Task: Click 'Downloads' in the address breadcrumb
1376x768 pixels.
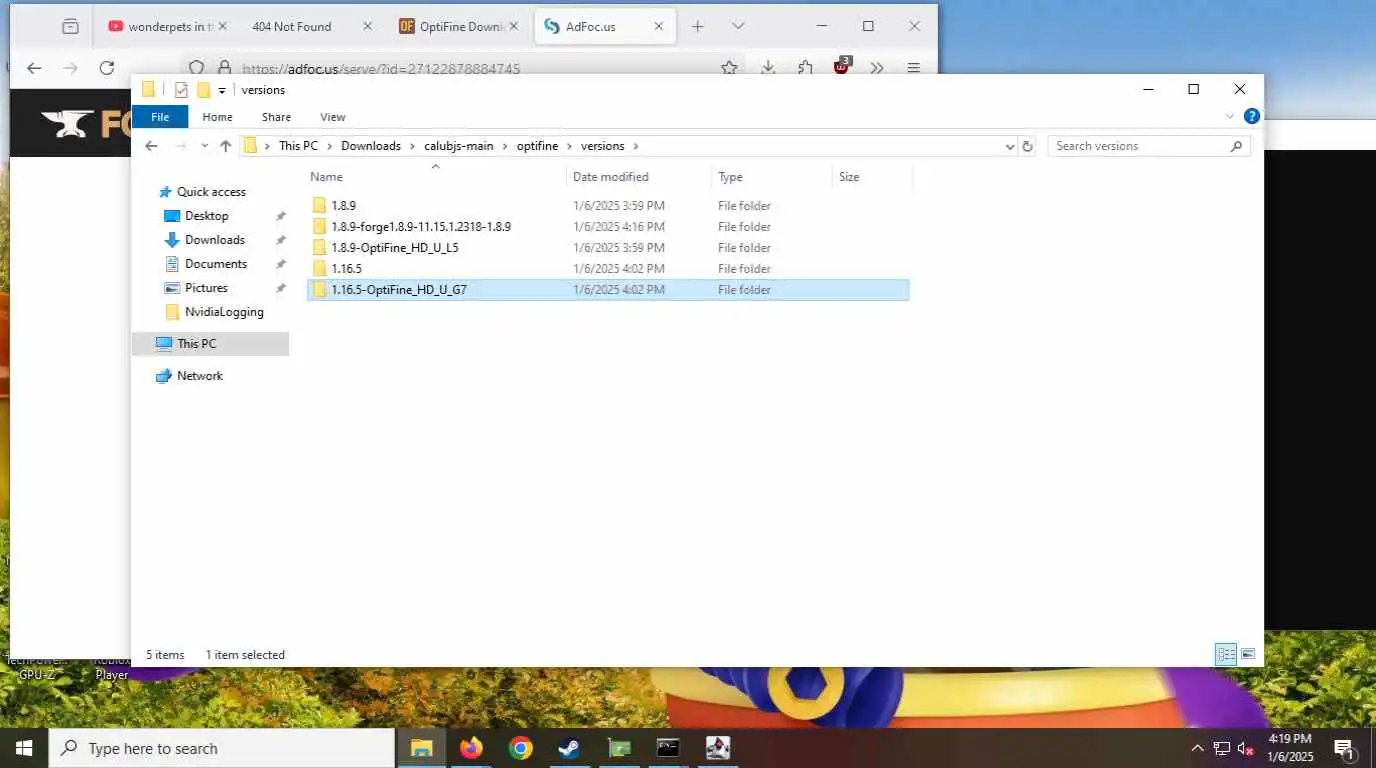Action: [371, 146]
